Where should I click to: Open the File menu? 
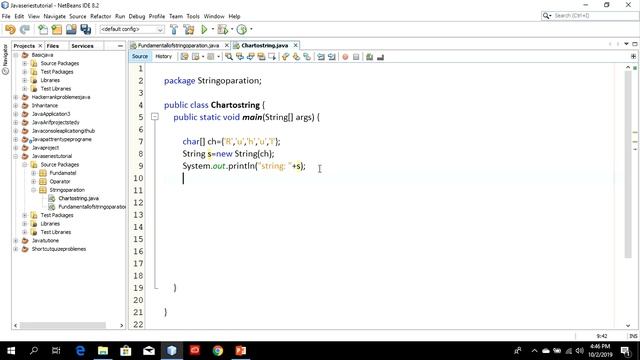click(6, 16)
